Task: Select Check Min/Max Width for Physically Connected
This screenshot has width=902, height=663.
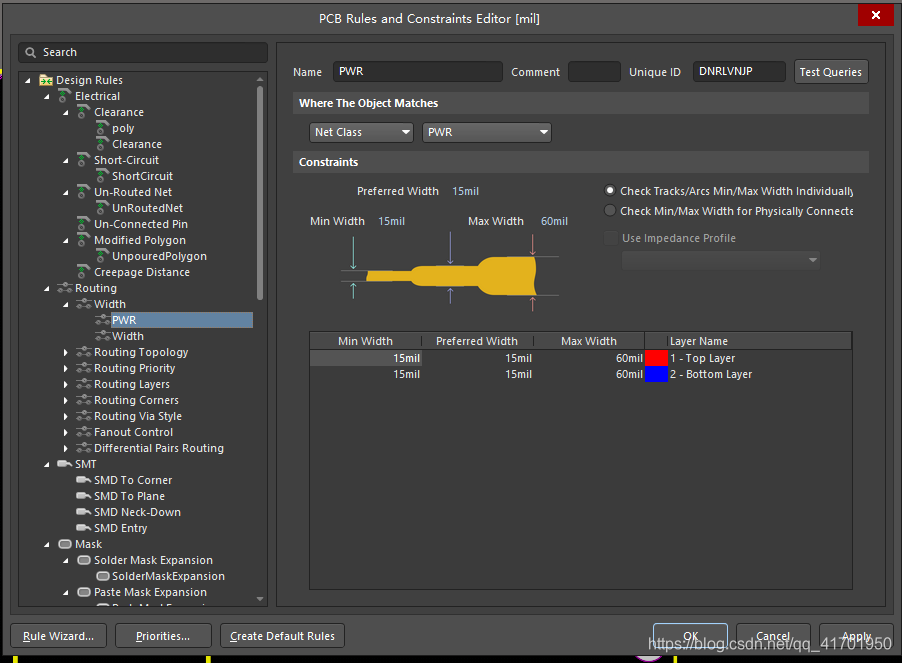Action: point(611,211)
